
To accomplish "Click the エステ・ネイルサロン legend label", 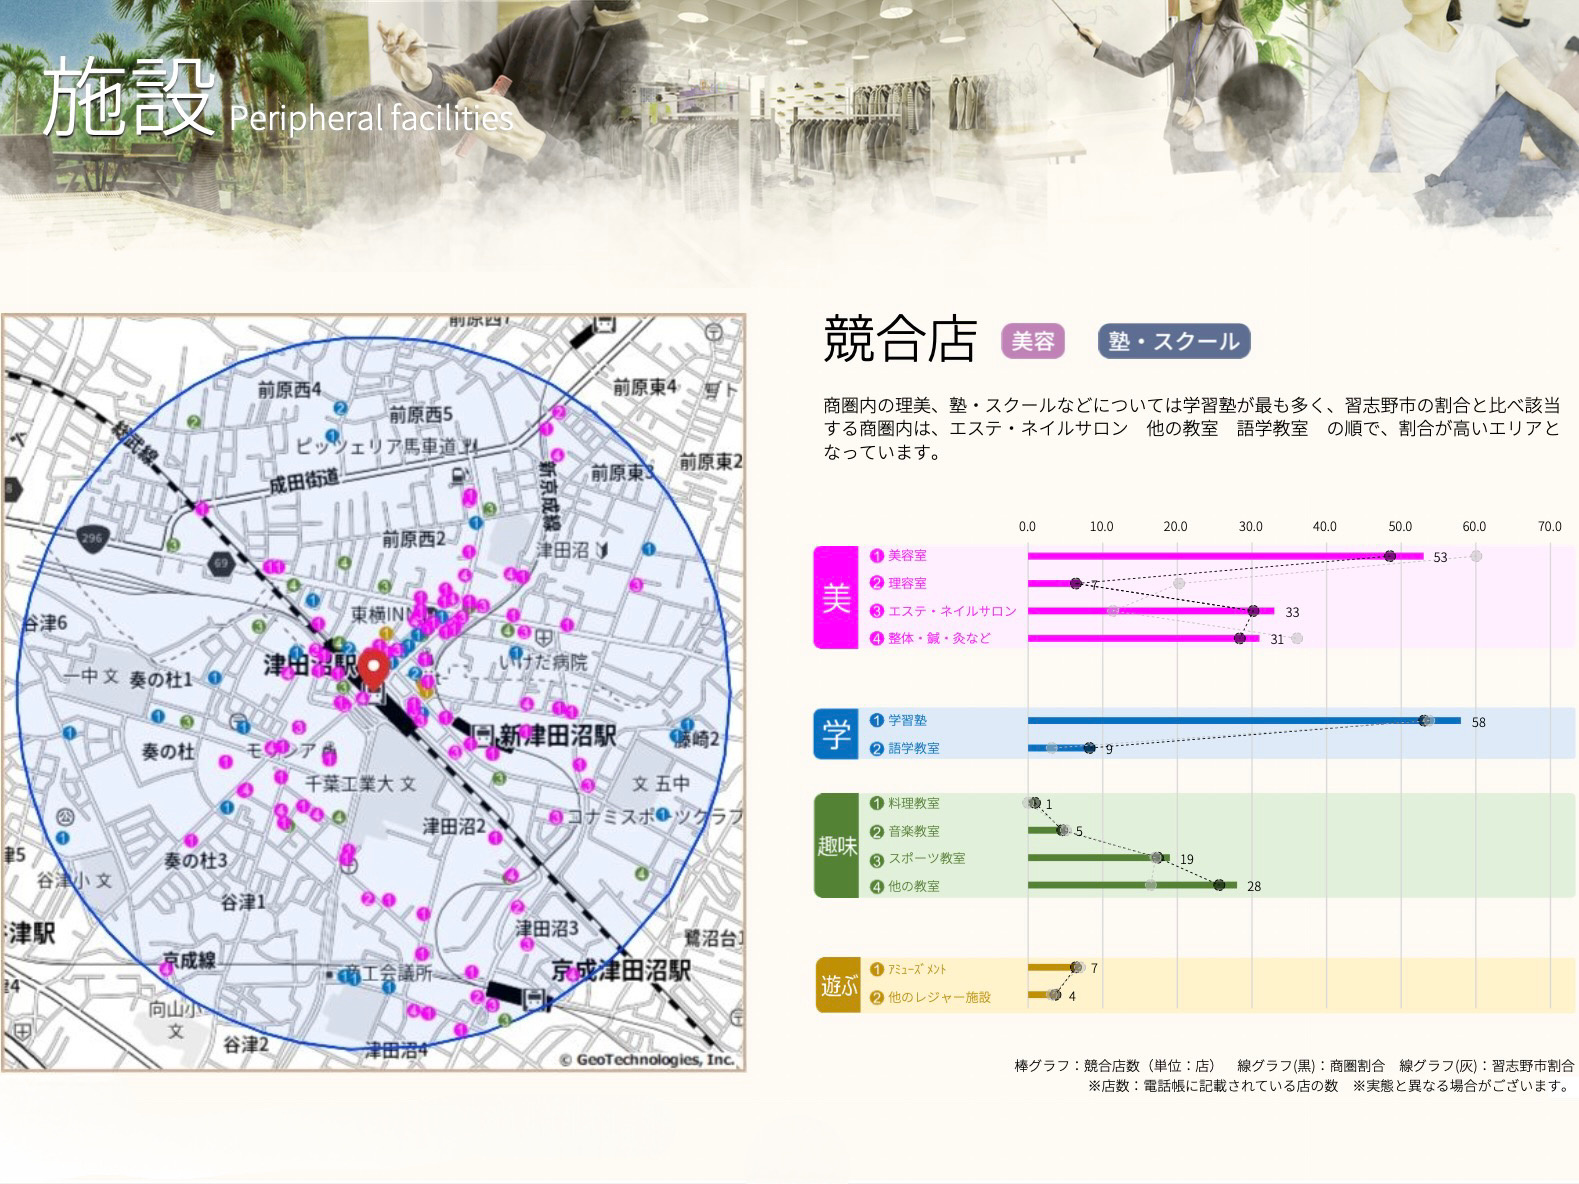I will click(951, 611).
